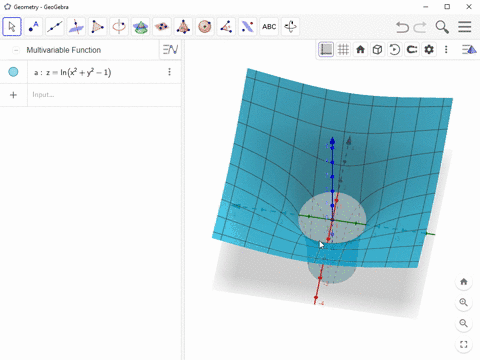Toggle the grid display
The width and height of the screenshot is (480, 360).
click(343, 50)
